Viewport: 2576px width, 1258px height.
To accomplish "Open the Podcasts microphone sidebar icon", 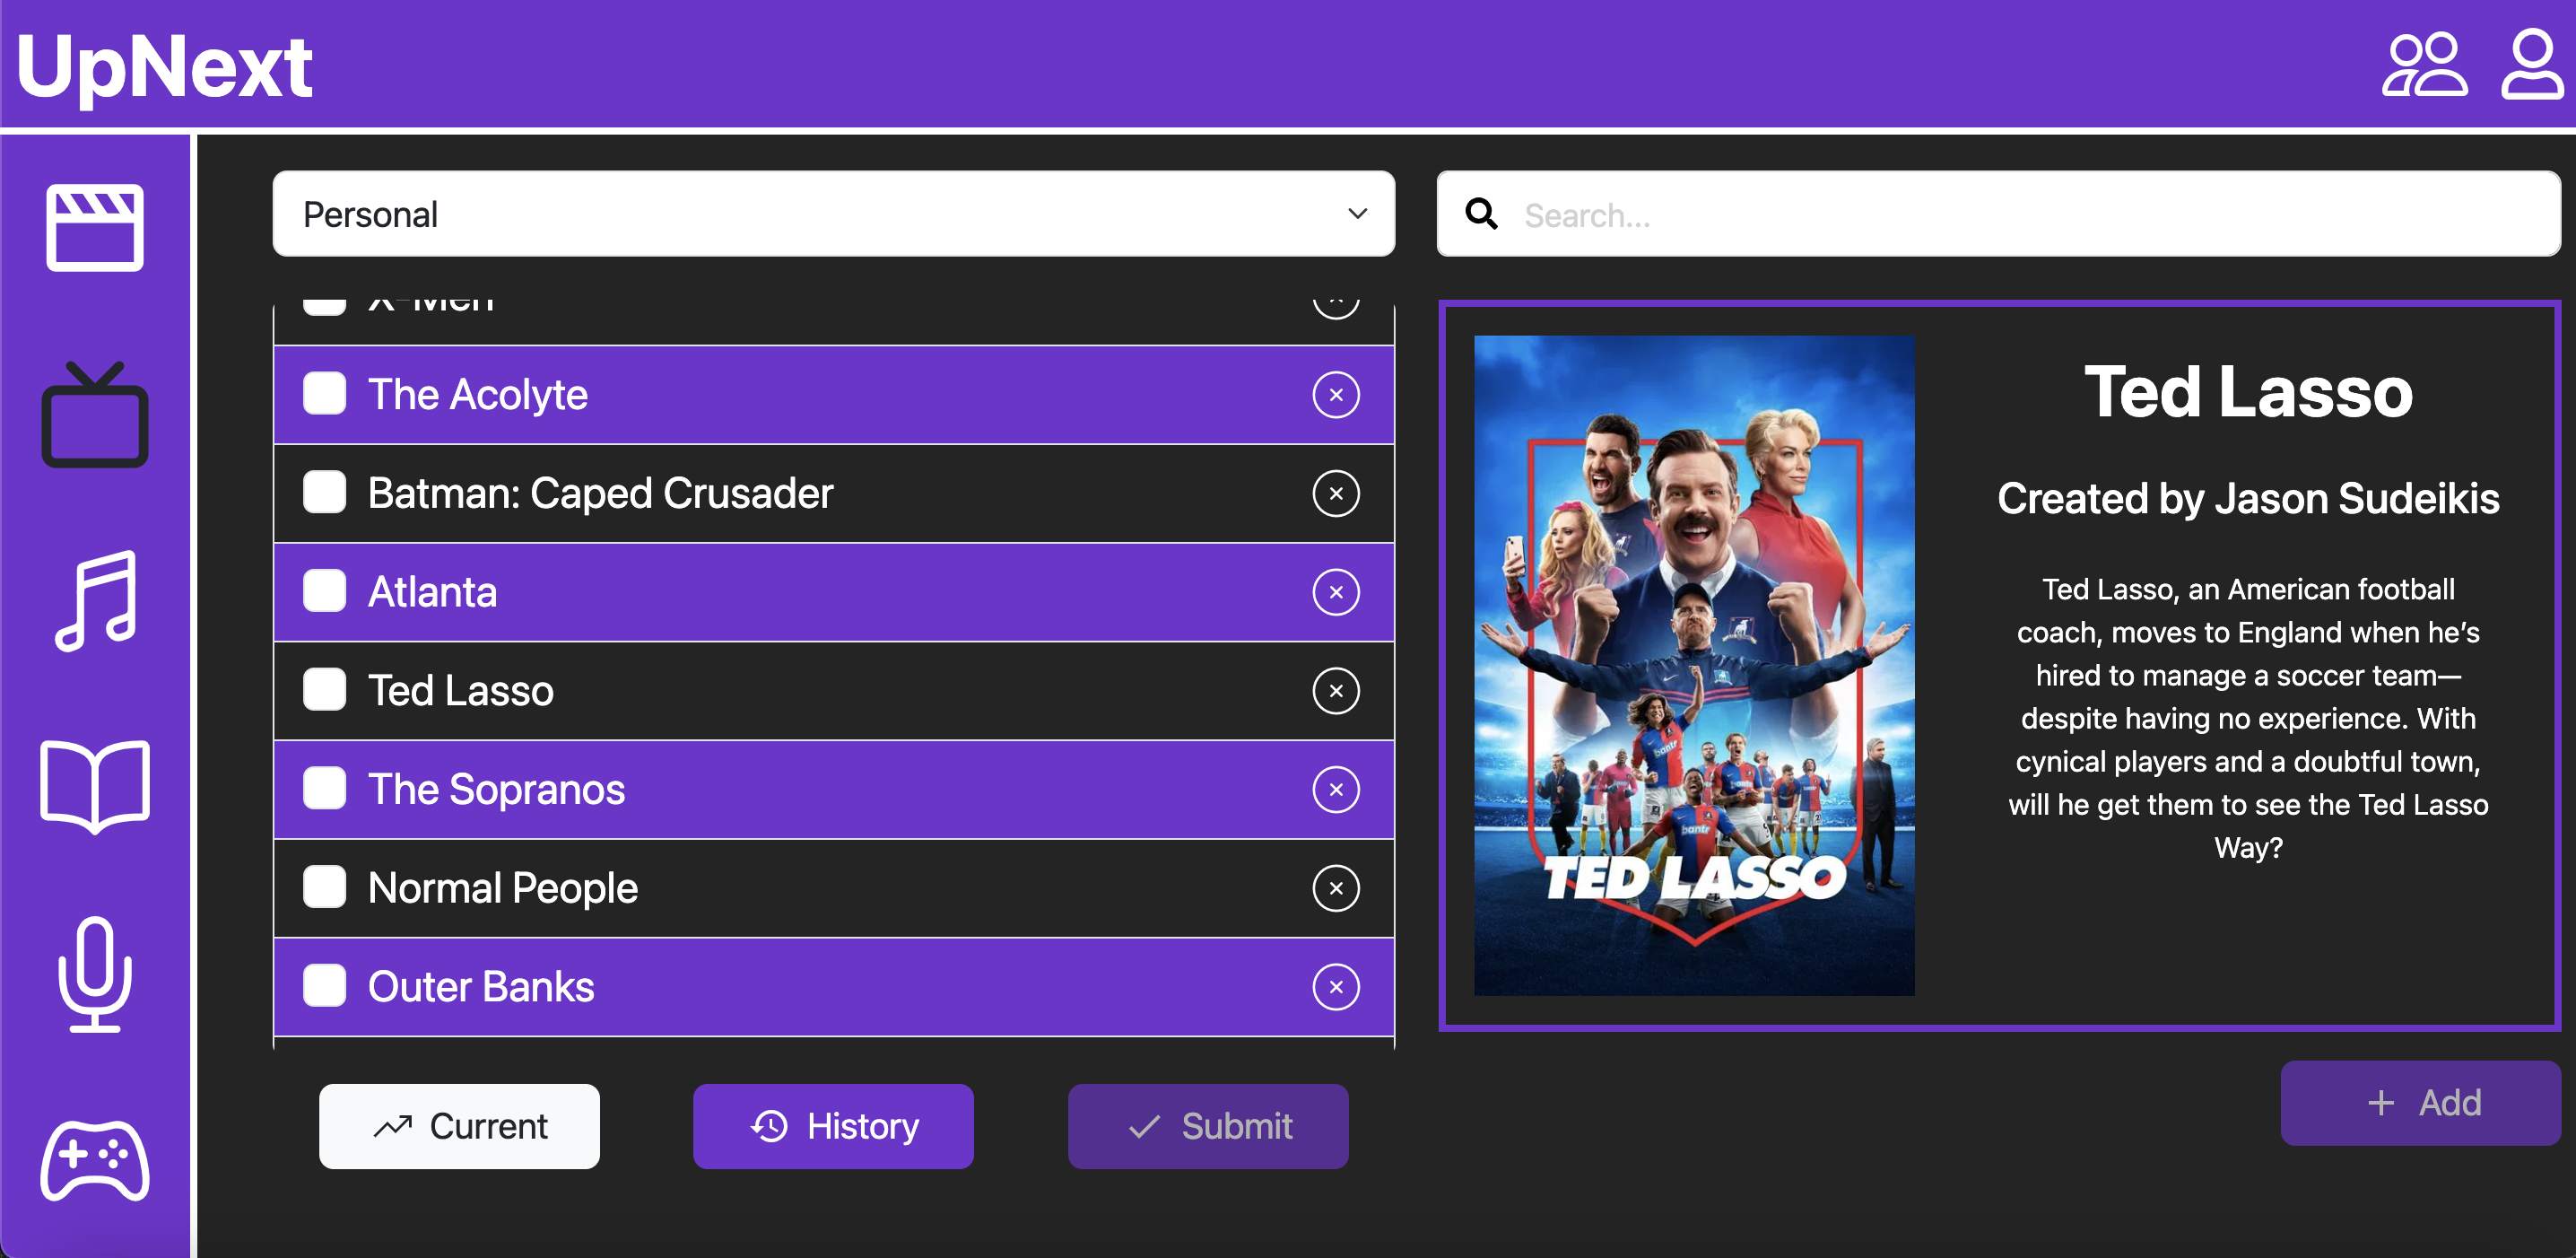I will [x=95, y=973].
